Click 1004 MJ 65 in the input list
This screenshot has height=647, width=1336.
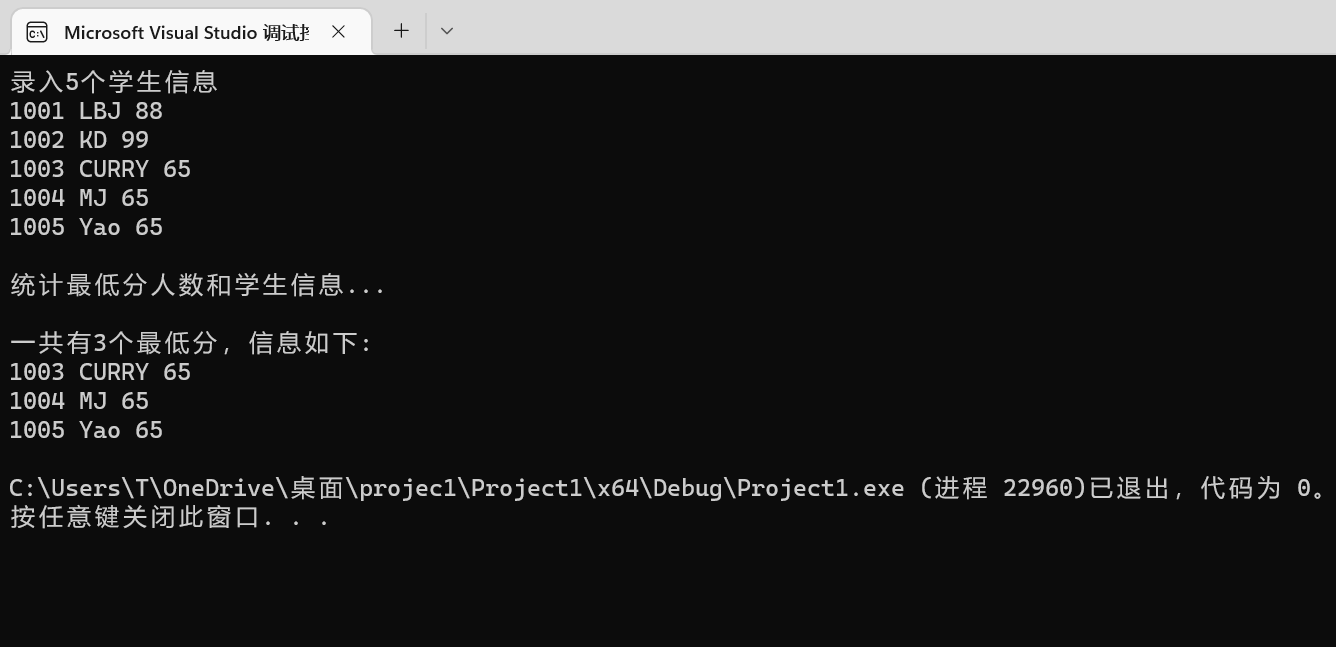point(79,198)
